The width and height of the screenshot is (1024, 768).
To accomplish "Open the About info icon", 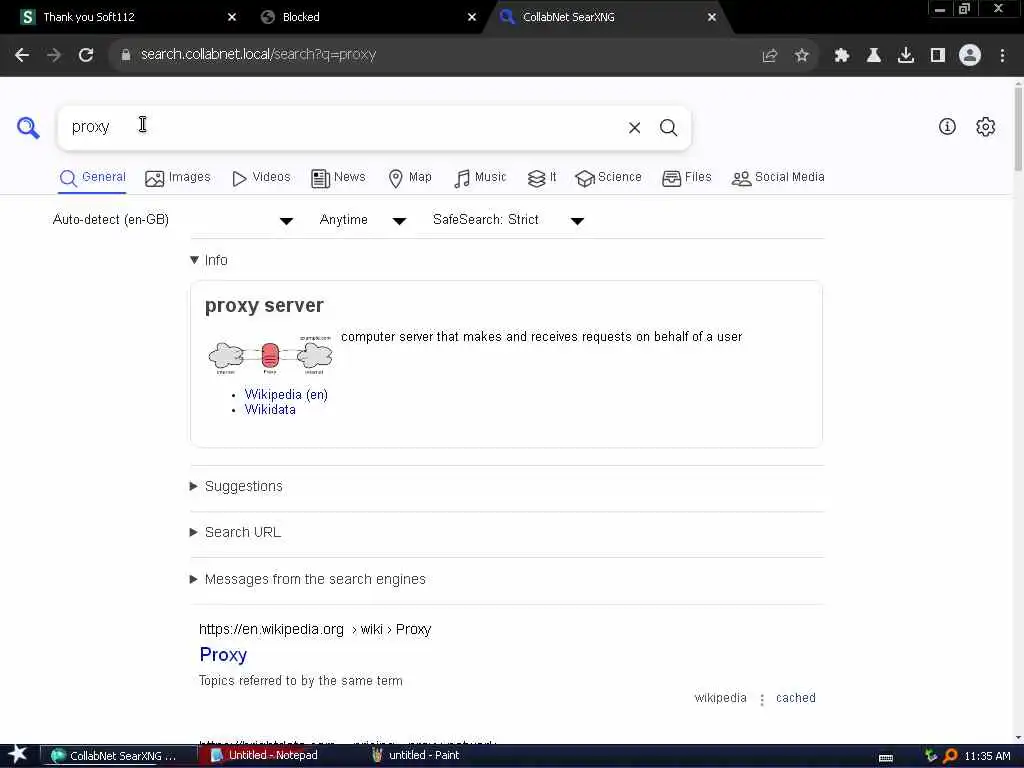I will (947, 127).
